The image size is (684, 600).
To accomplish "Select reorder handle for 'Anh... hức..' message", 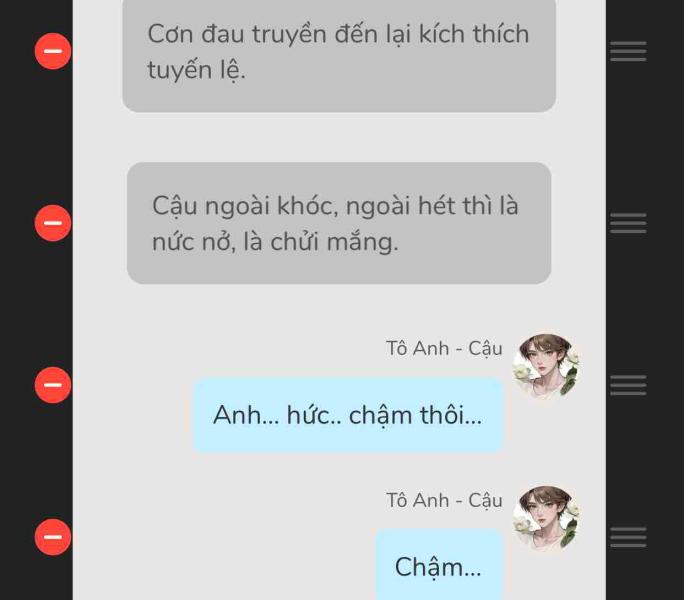I will (x=628, y=385).
